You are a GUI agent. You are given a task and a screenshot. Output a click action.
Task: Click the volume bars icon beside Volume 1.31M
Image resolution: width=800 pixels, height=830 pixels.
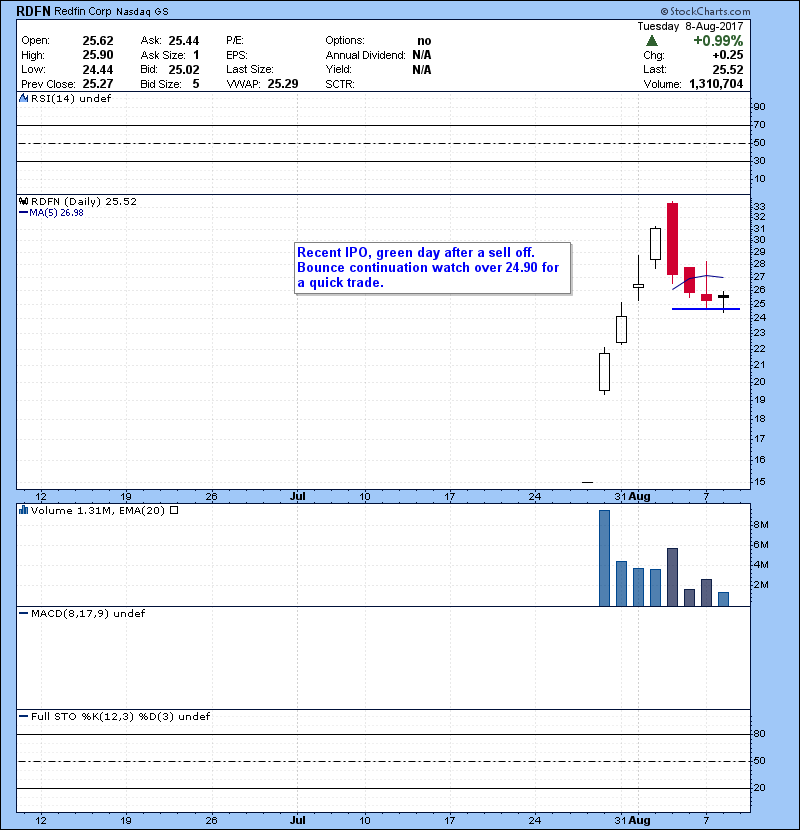point(23,511)
